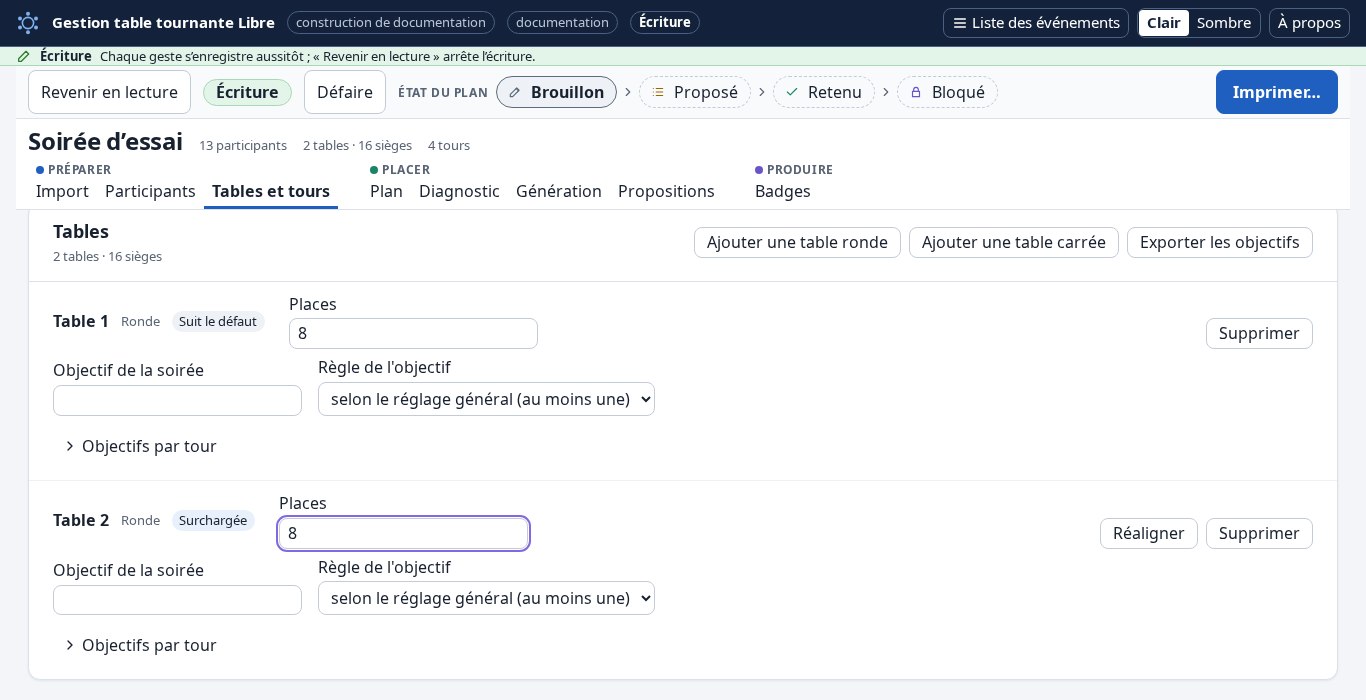Viewport: 1366px width, 700px height.
Task: Expand Objectifs par tour for Table 2
Action: coord(140,645)
